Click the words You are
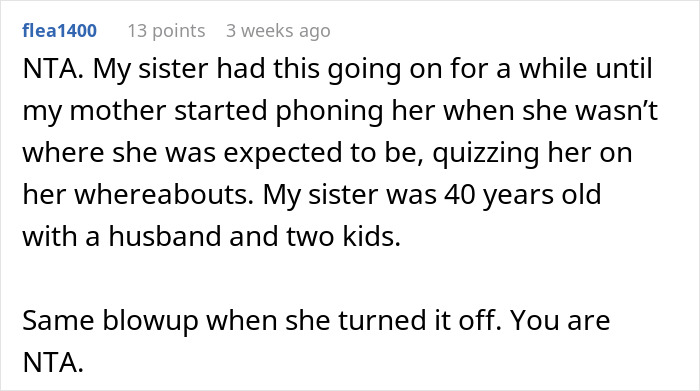 pos(560,320)
